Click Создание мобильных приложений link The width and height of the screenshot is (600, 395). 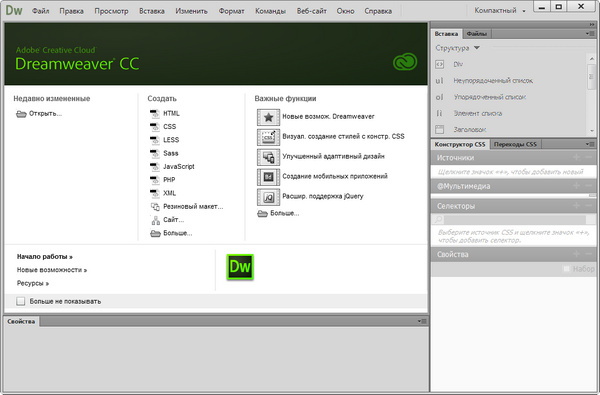click(x=335, y=176)
